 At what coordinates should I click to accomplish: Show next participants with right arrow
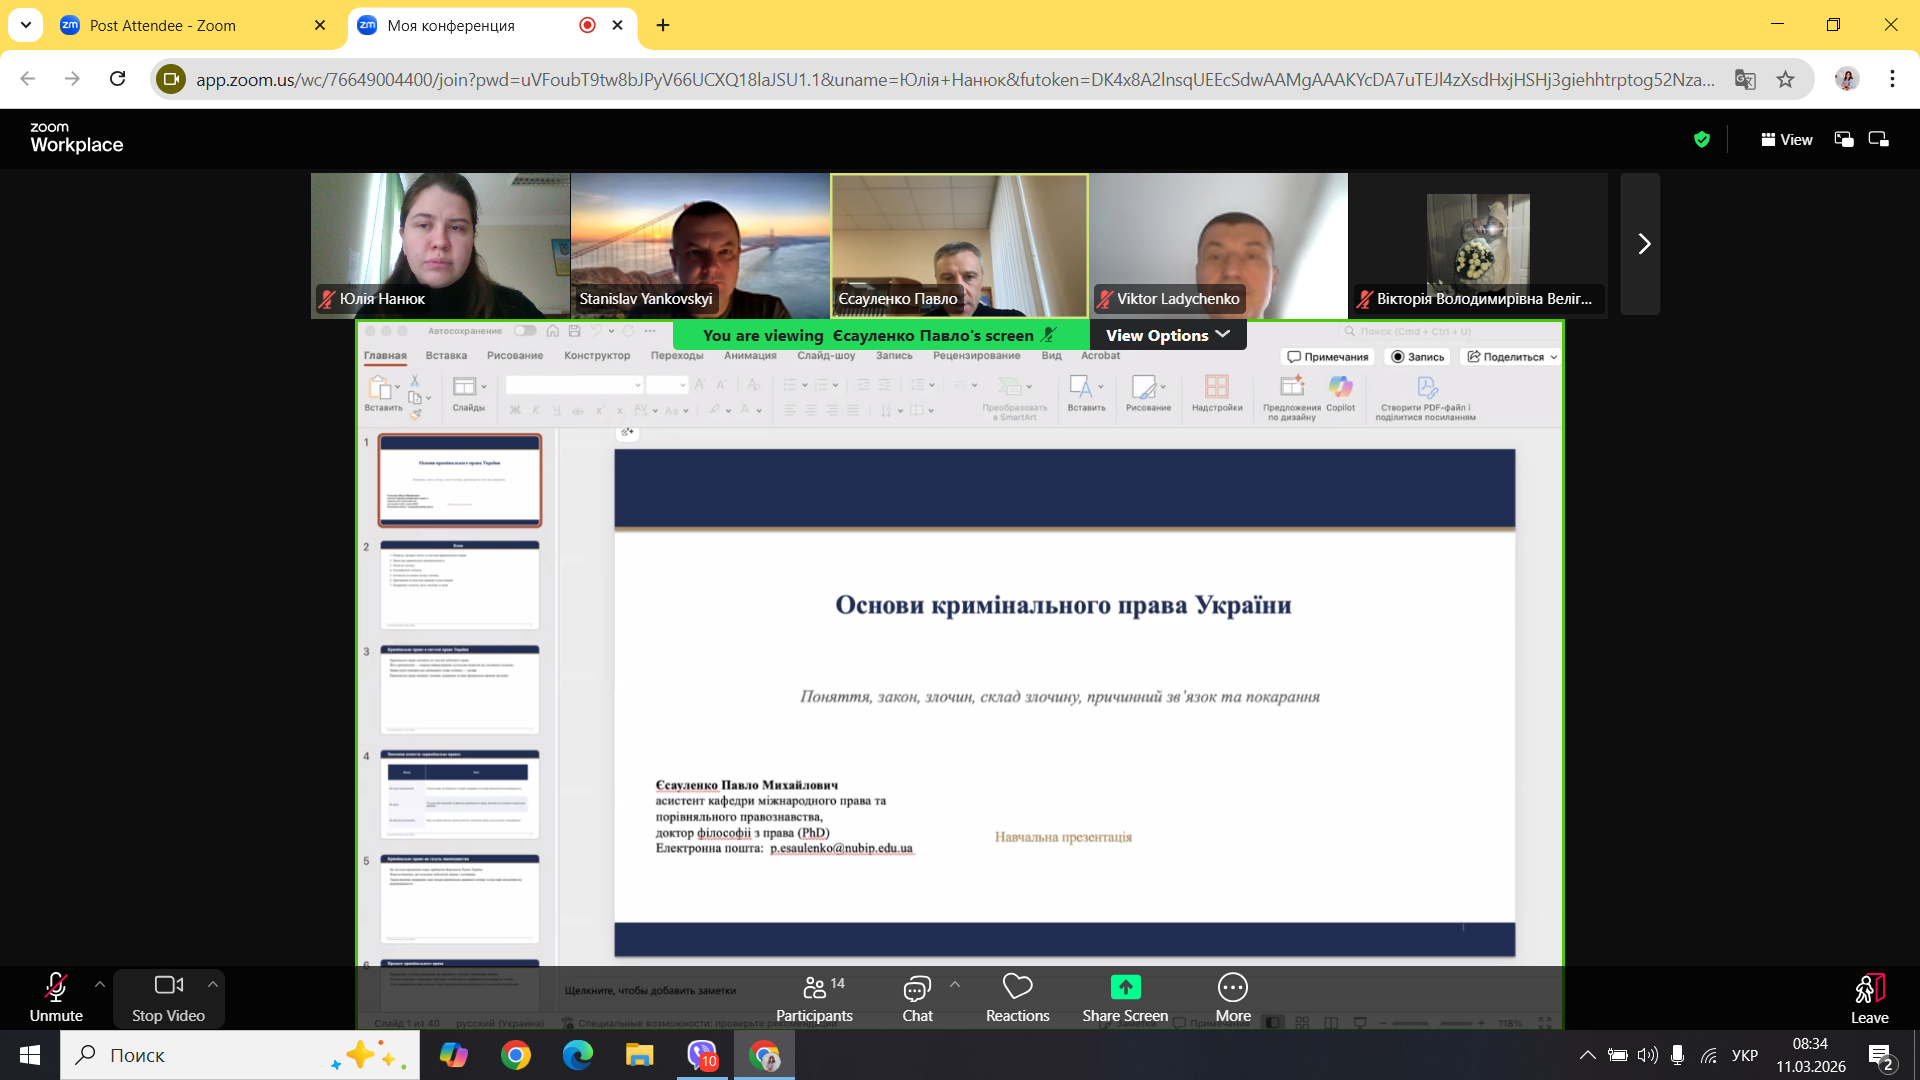(x=1643, y=244)
